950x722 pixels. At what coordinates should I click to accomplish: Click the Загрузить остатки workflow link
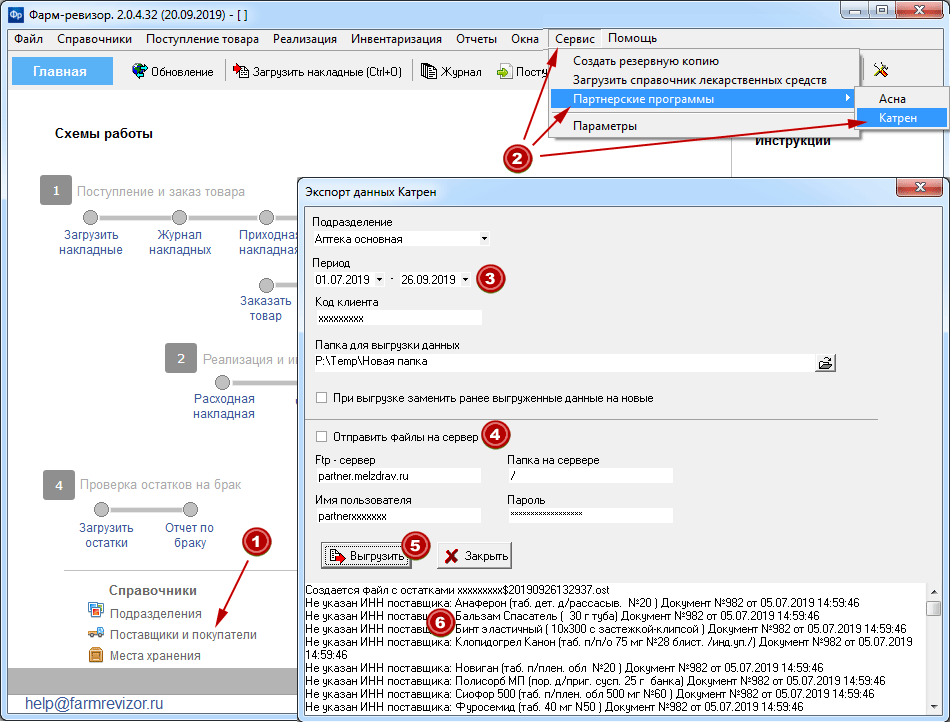click(x=106, y=535)
